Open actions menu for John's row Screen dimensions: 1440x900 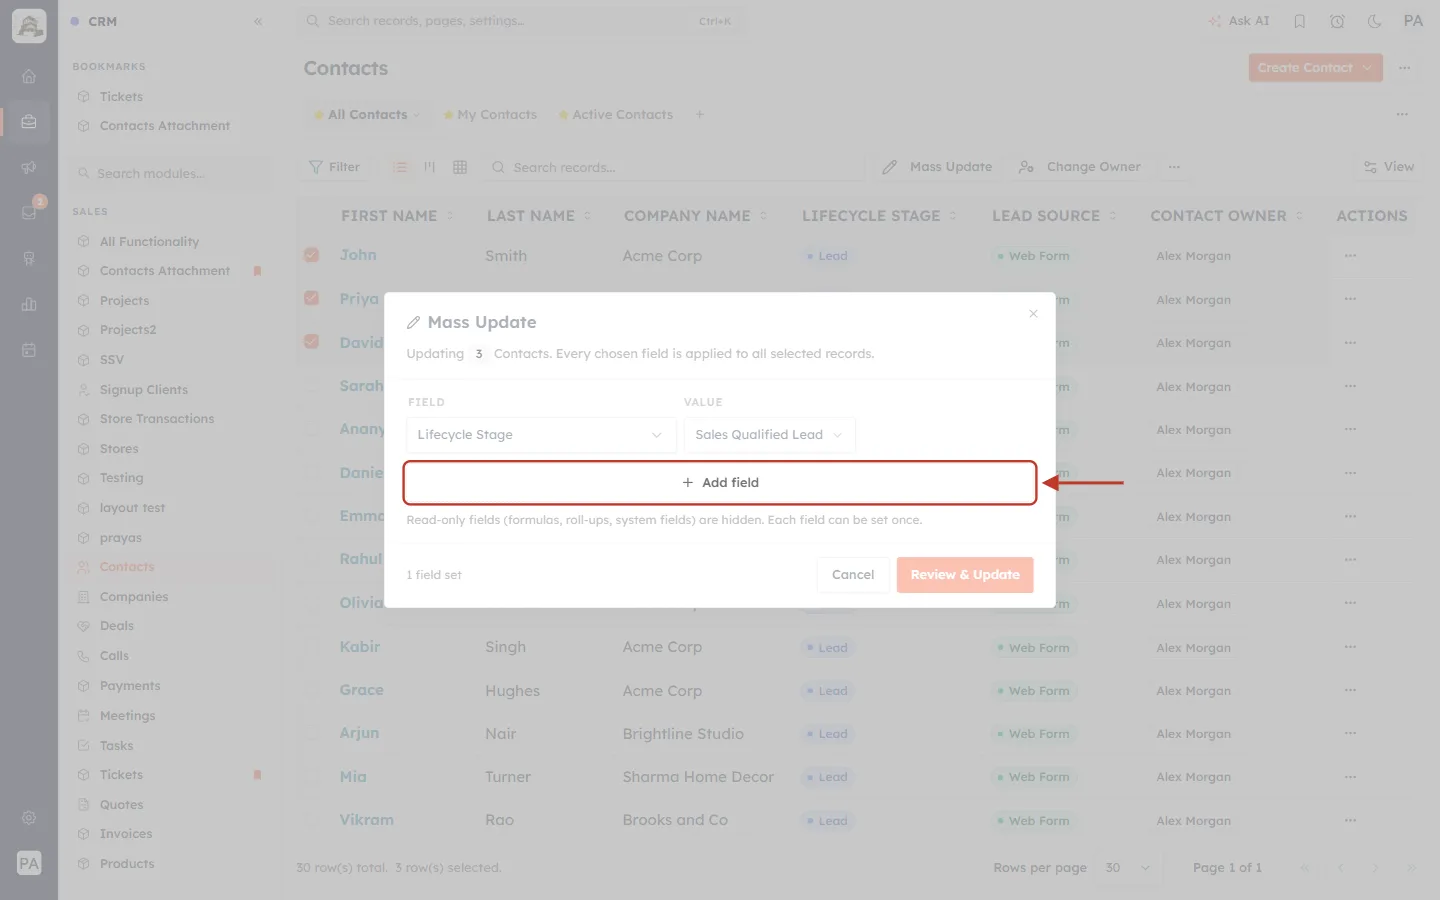tap(1350, 256)
